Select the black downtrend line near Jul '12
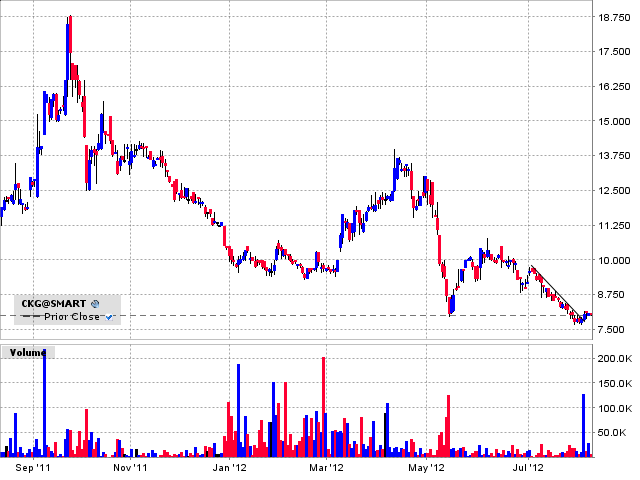 point(555,290)
